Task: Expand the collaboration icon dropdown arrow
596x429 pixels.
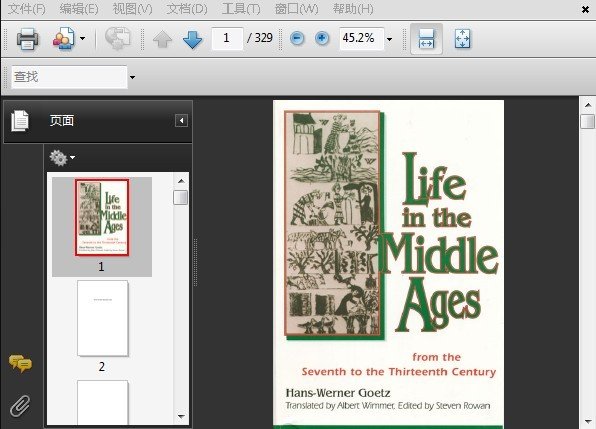Action: pos(82,38)
